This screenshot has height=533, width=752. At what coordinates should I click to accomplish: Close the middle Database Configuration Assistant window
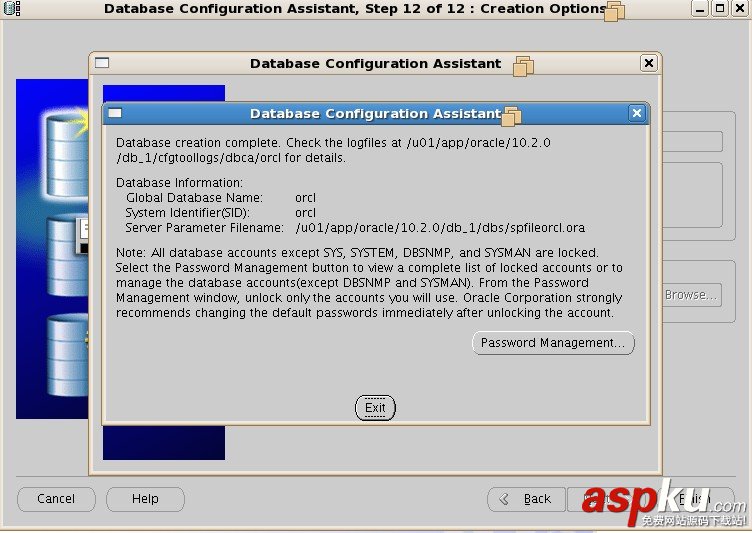point(648,63)
